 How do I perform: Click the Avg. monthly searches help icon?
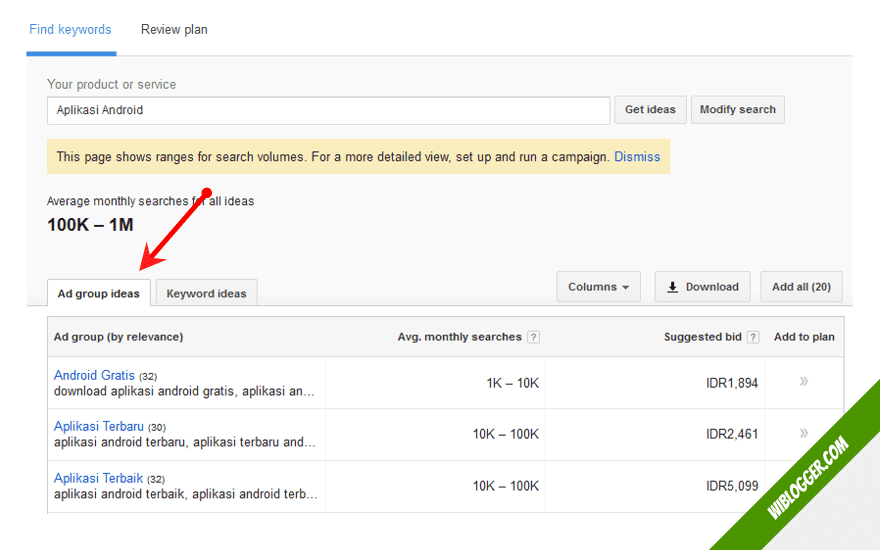[x=534, y=337]
